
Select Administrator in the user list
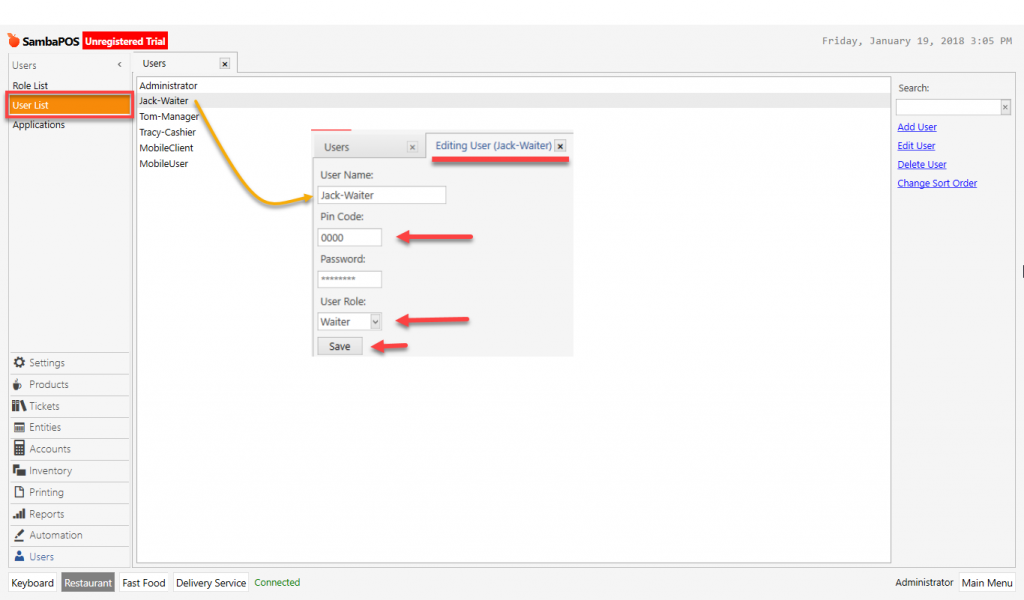tap(513, 86)
